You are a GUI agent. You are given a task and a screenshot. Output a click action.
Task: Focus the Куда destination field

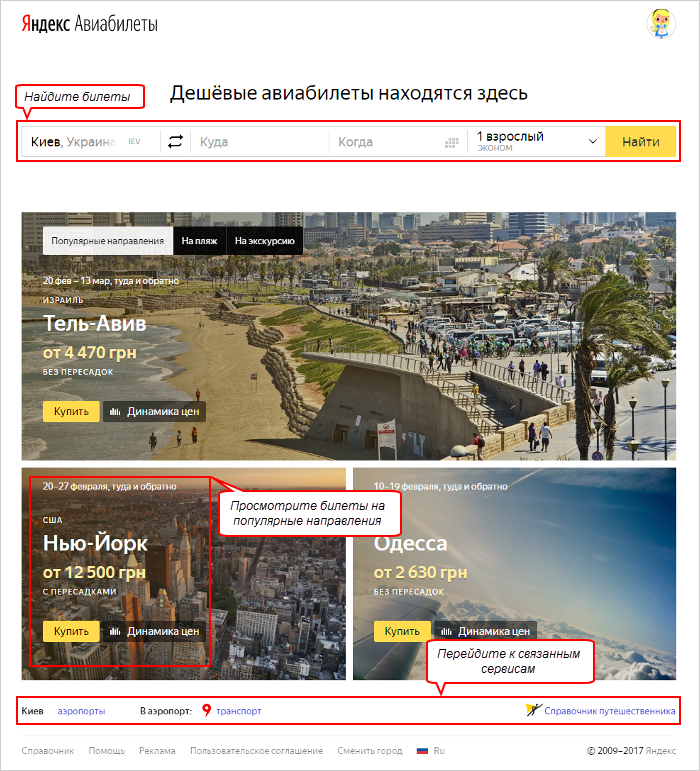pyautogui.click(x=260, y=142)
